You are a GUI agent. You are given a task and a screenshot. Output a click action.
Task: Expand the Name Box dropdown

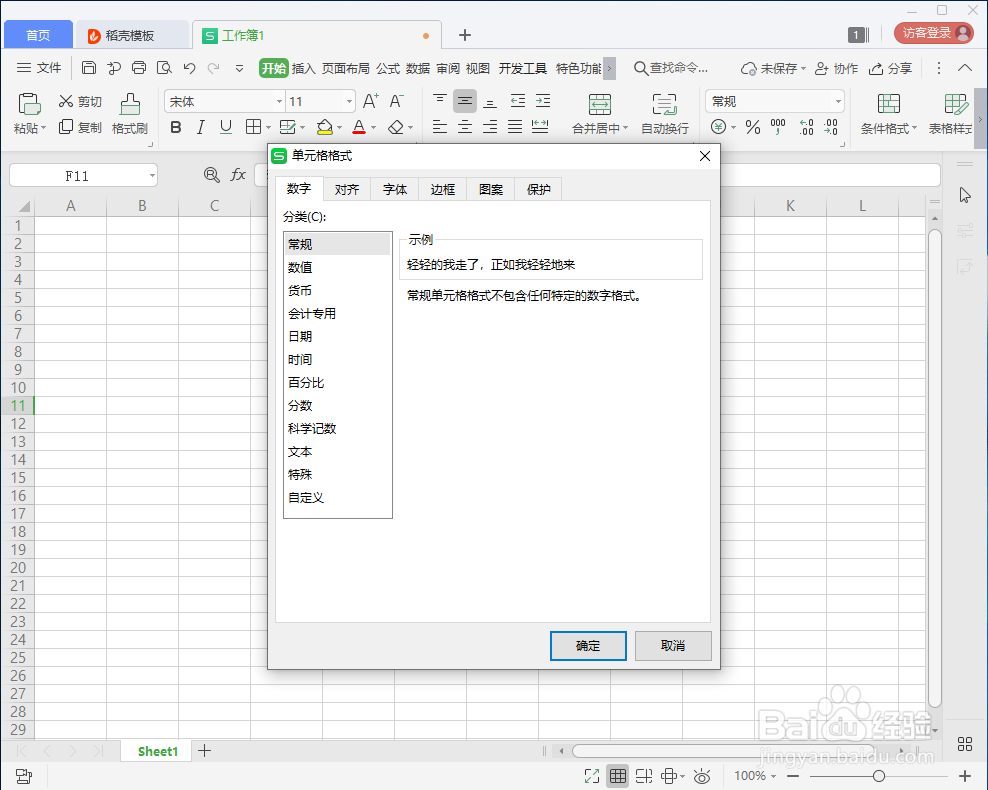pyautogui.click(x=152, y=176)
